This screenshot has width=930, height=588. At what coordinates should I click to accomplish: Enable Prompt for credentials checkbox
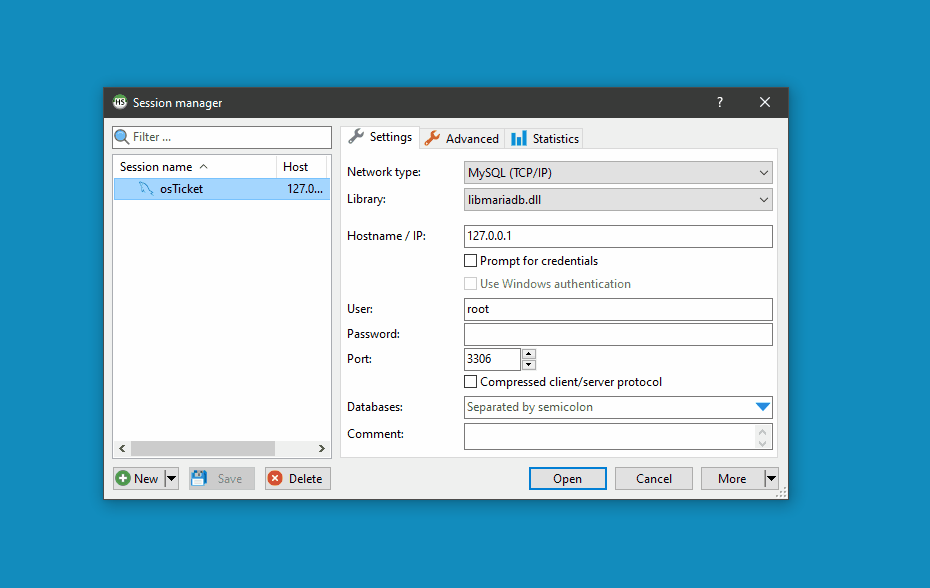point(470,260)
